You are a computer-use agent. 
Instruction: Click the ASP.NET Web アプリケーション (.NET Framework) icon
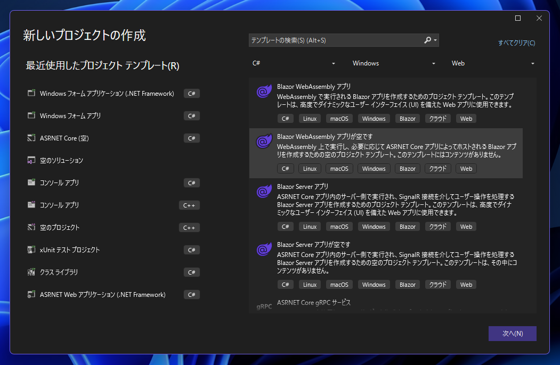pyautogui.click(x=31, y=294)
